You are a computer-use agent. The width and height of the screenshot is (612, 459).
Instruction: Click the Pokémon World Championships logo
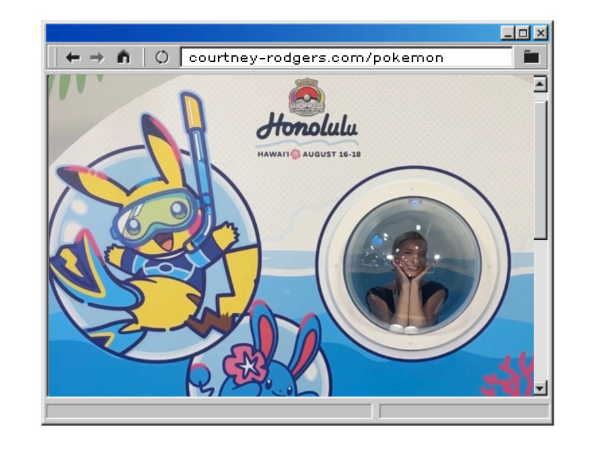pos(306,96)
